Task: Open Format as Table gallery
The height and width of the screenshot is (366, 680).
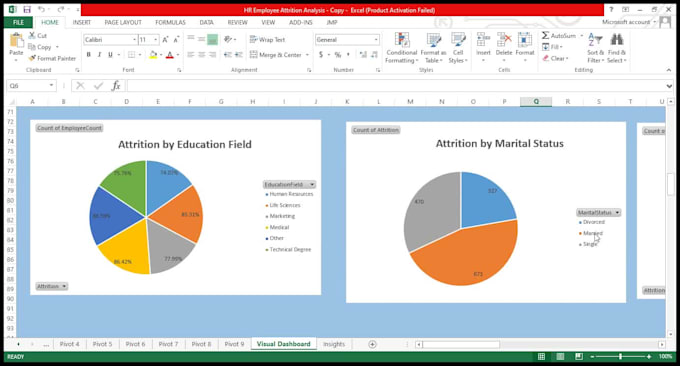Action: click(434, 48)
